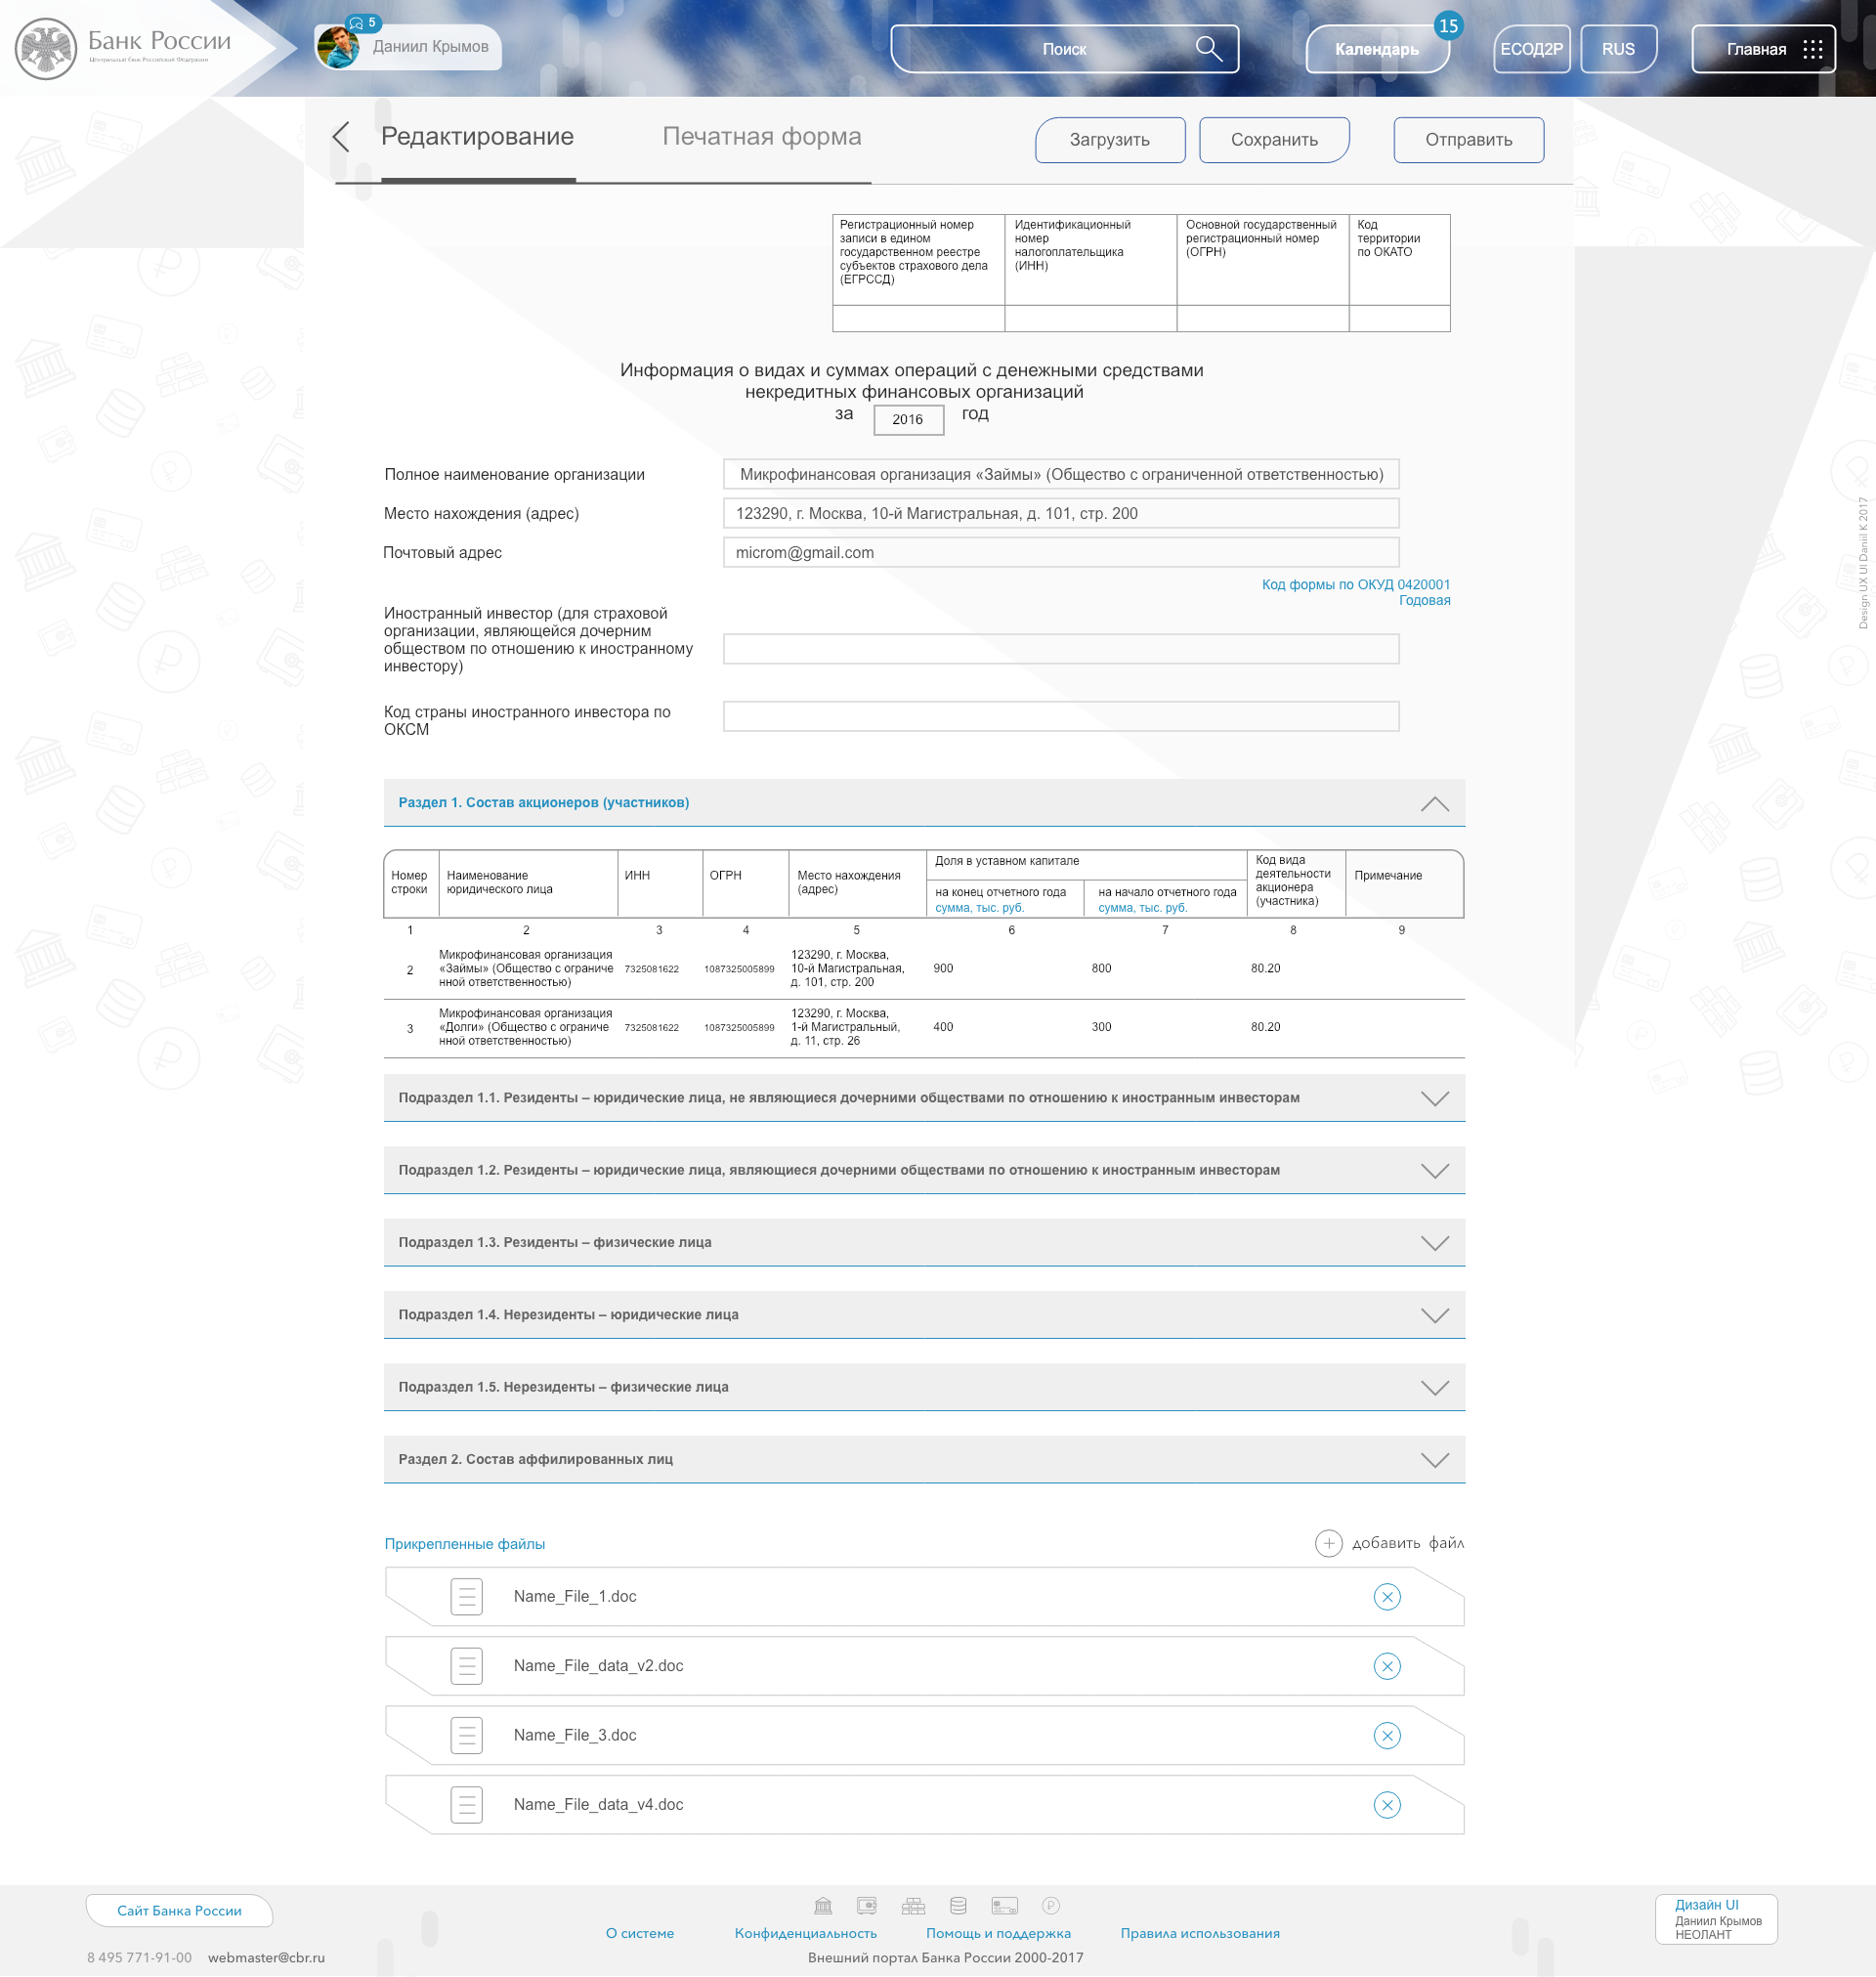Viewport: 1876px width, 1977px height.
Task: Click the footer safe icon
Action: (867, 1906)
